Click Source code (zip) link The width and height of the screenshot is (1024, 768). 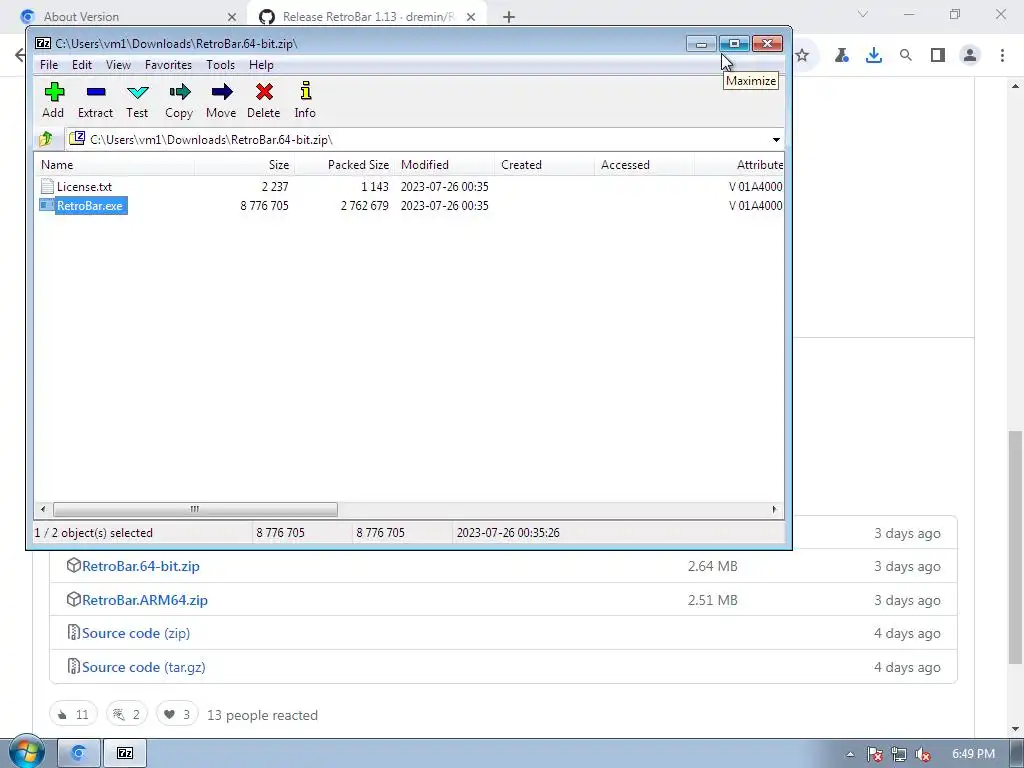tap(136, 633)
